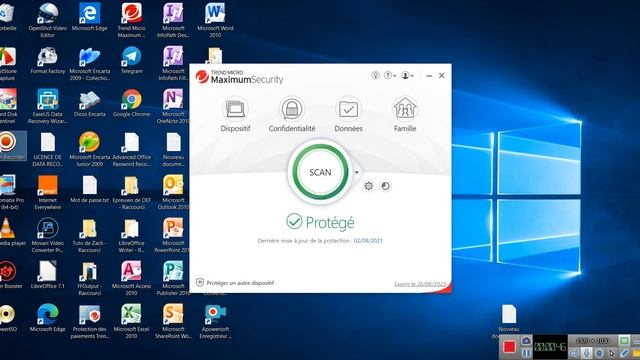Open the lightbulb tips icon in title bar
Screen dimensions: 640x360
375,76
